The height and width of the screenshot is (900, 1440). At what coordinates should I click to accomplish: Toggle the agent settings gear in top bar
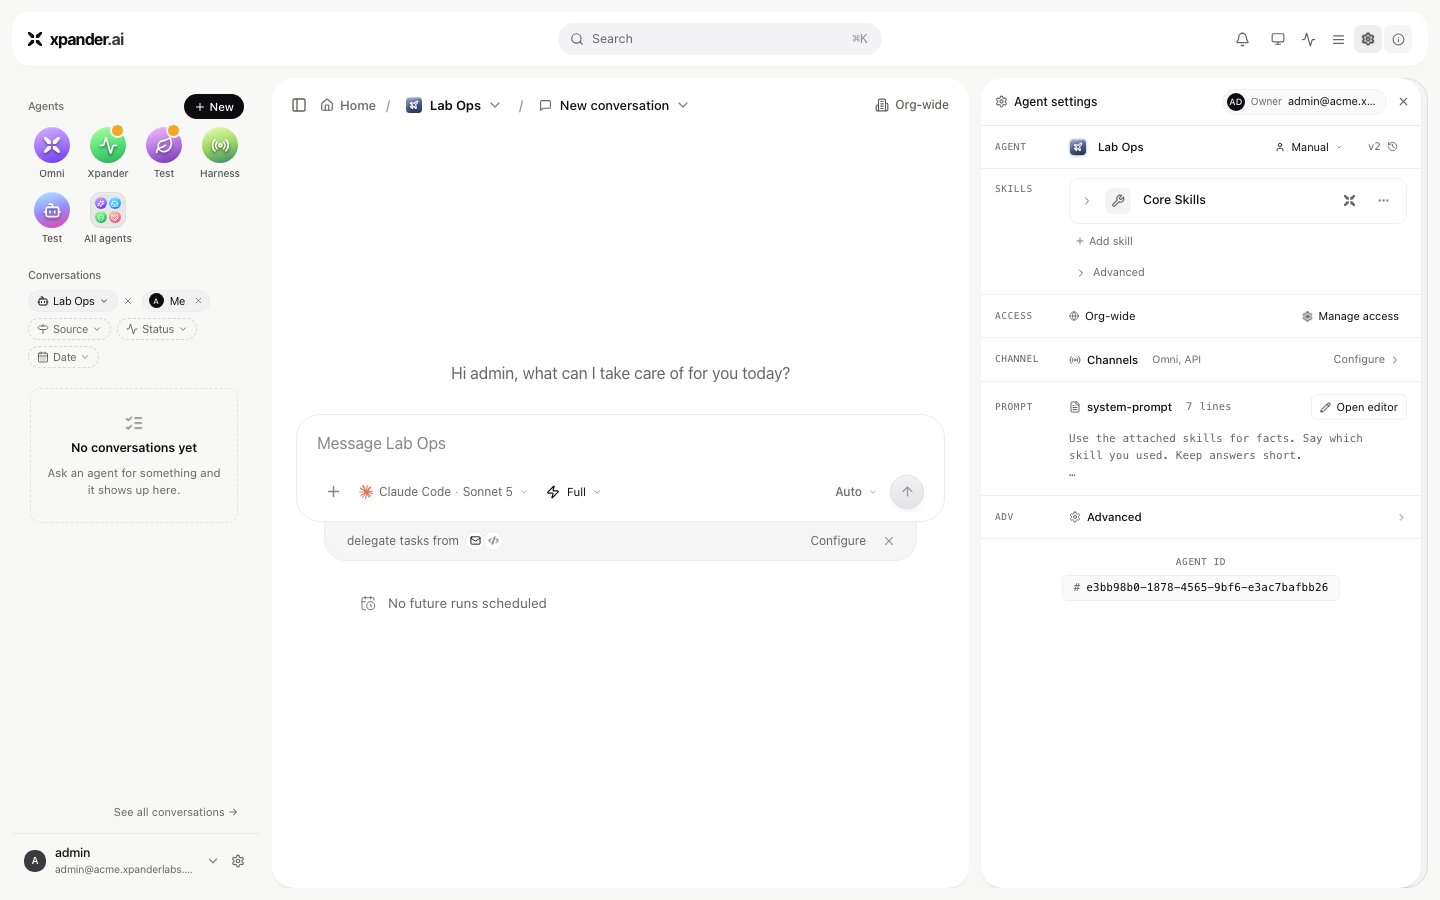tap(1368, 39)
